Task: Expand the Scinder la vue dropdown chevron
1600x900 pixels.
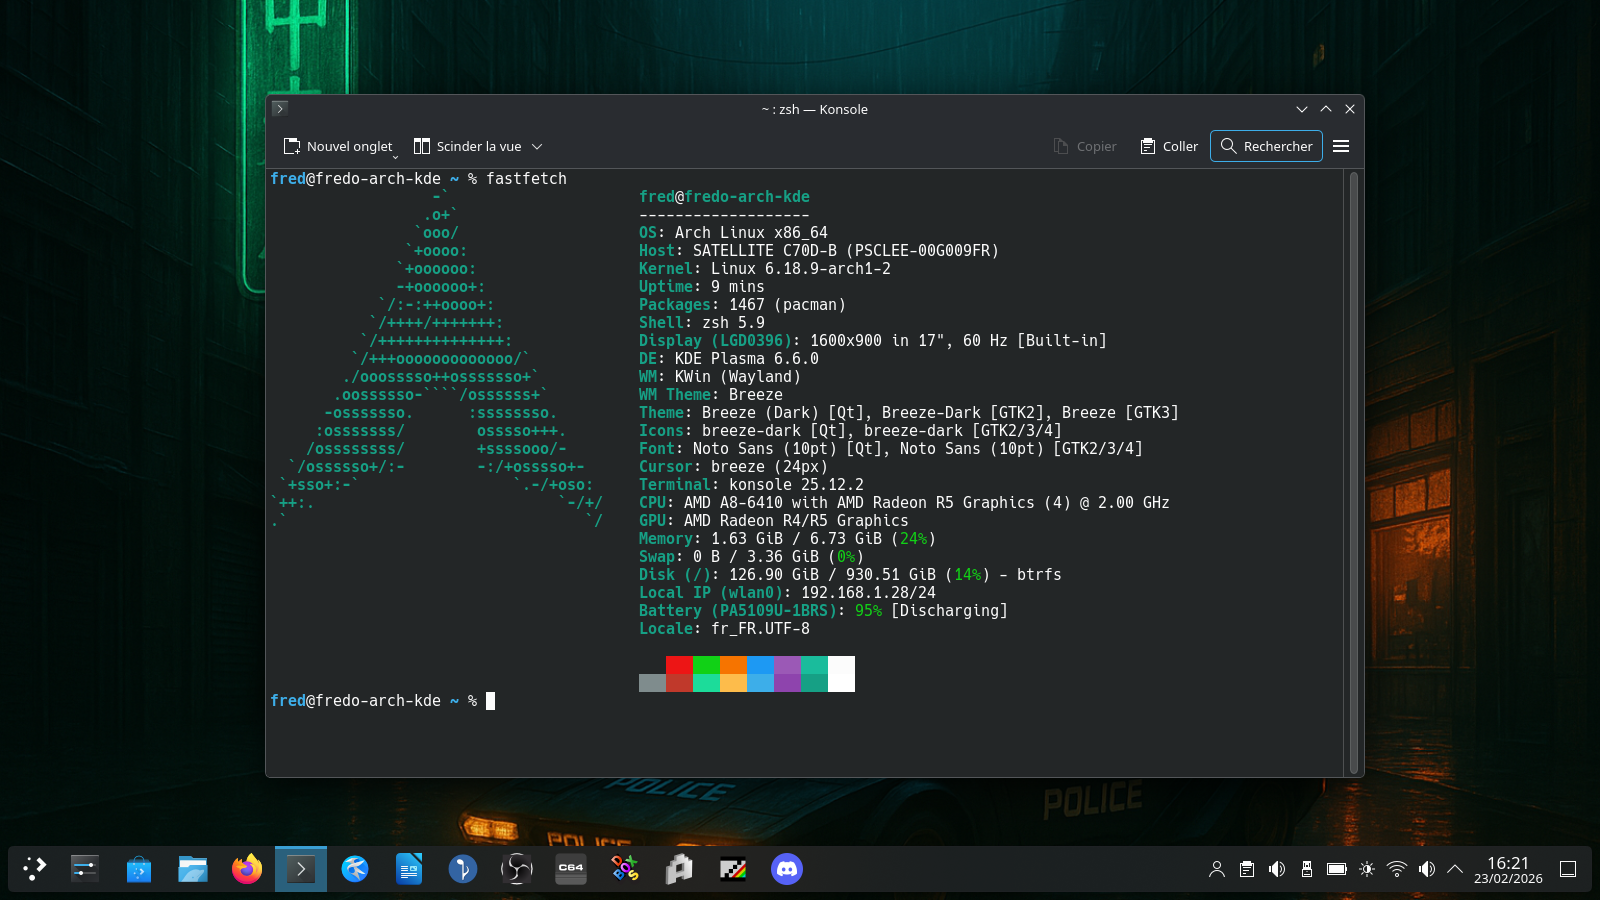Action: click(537, 146)
